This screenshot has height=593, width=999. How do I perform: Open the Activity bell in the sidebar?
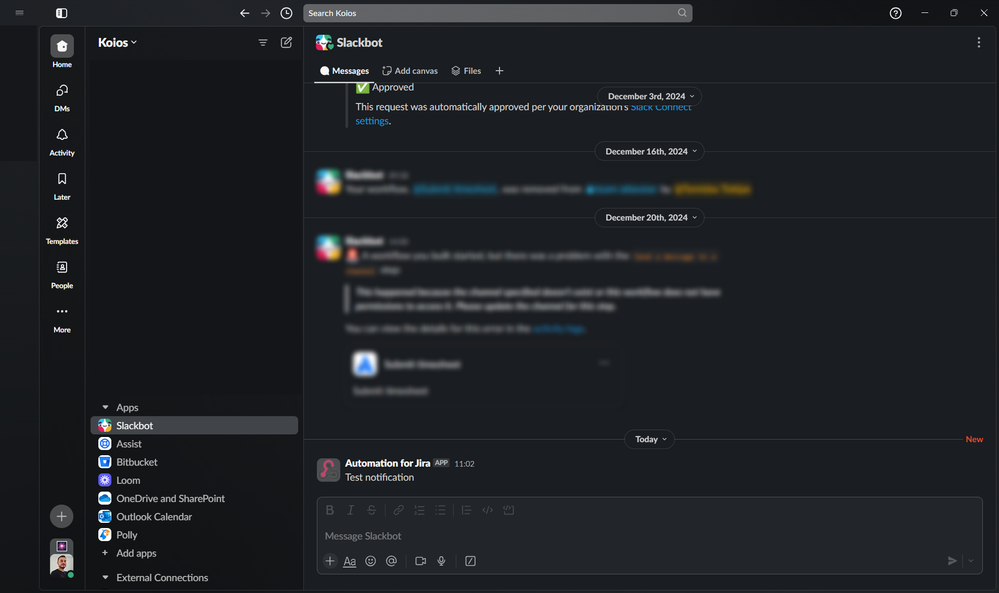(x=62, y=141)
